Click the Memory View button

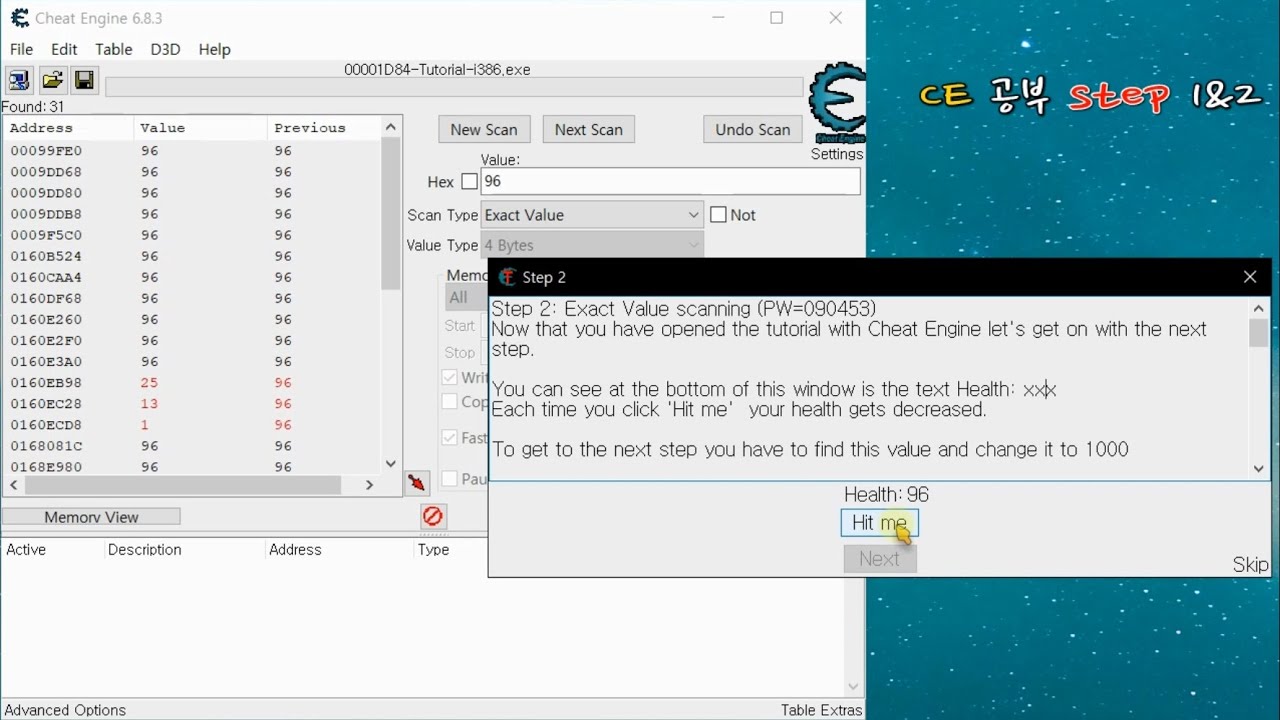(91, 517)
